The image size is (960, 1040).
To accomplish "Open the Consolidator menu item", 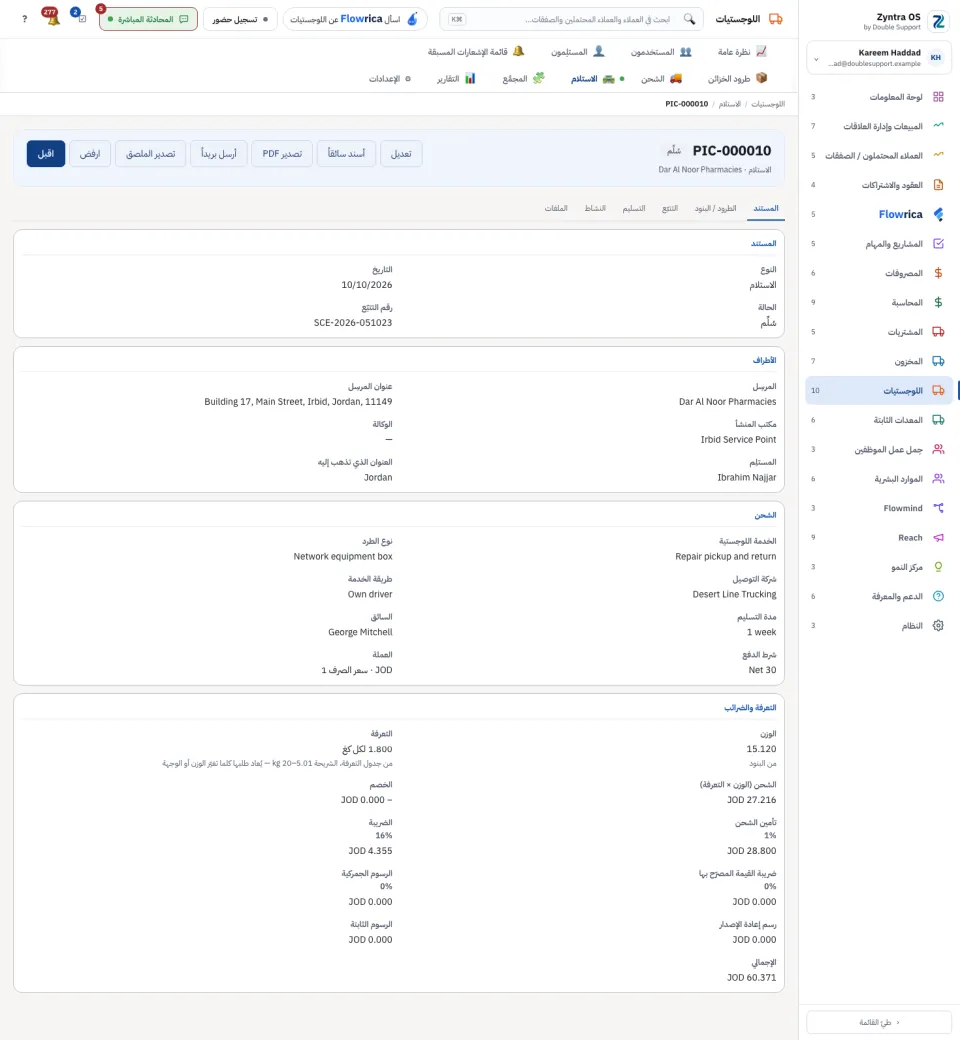I will coord(523,79).
